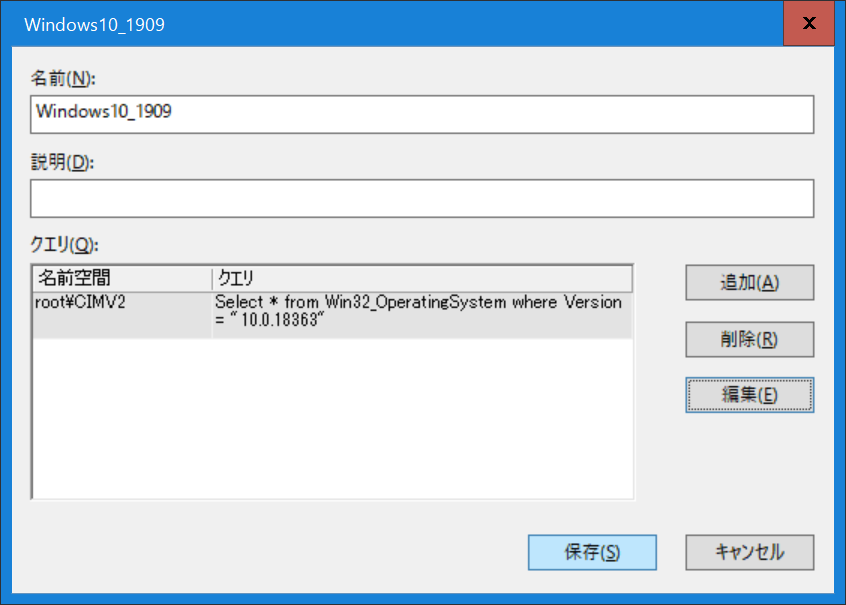Screen dimensions: 846x605
Task: Click the 削除(R) delete button
Action: 749,339
